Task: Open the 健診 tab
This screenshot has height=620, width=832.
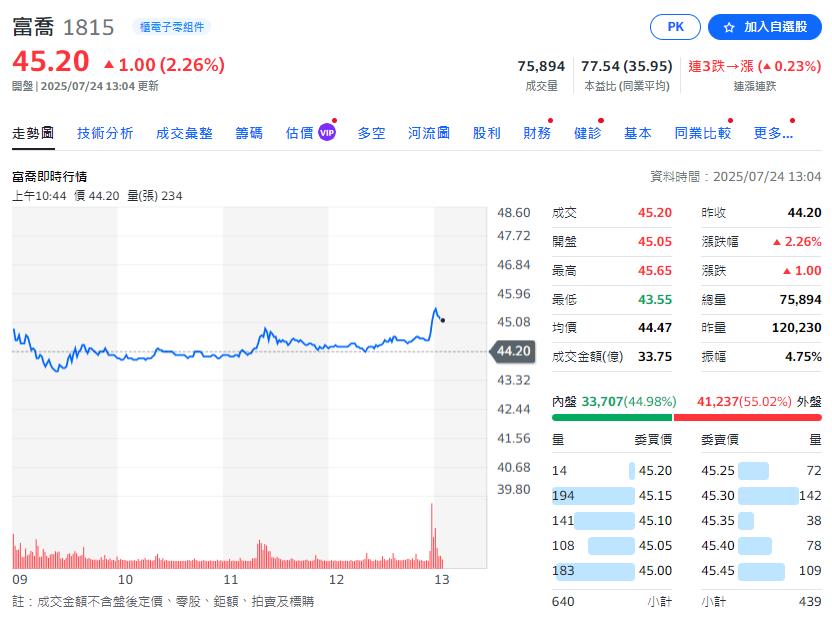Action: (587, 133)
